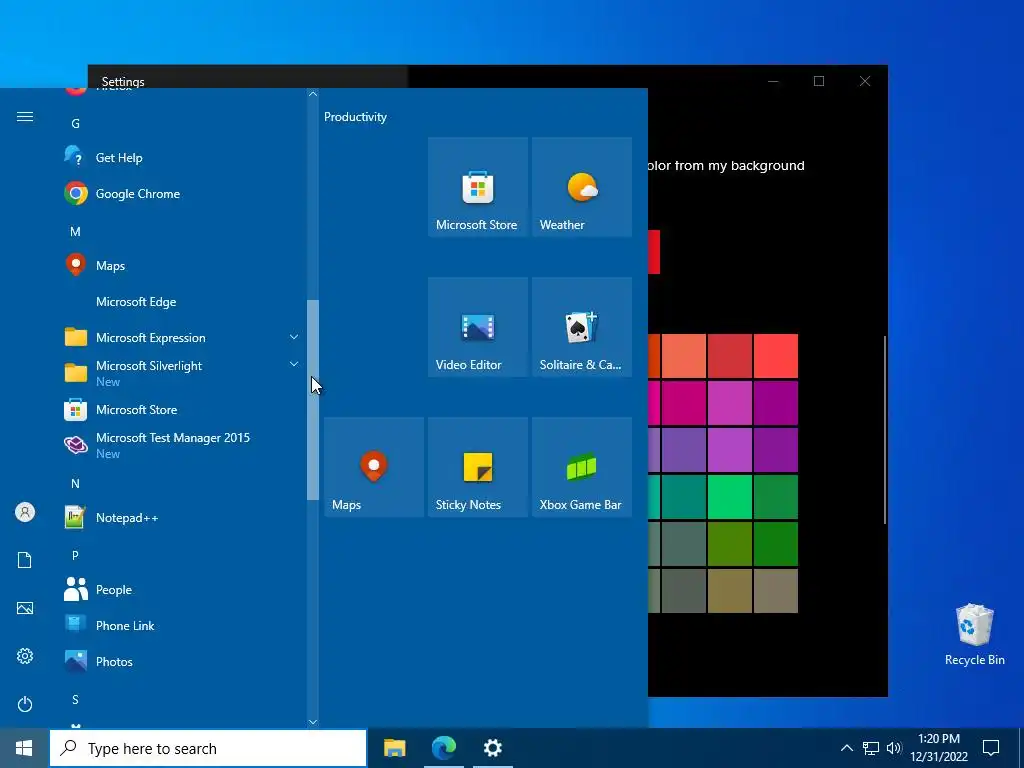
Task: Open the Xbox Game Bar tile
Action: 582,467
